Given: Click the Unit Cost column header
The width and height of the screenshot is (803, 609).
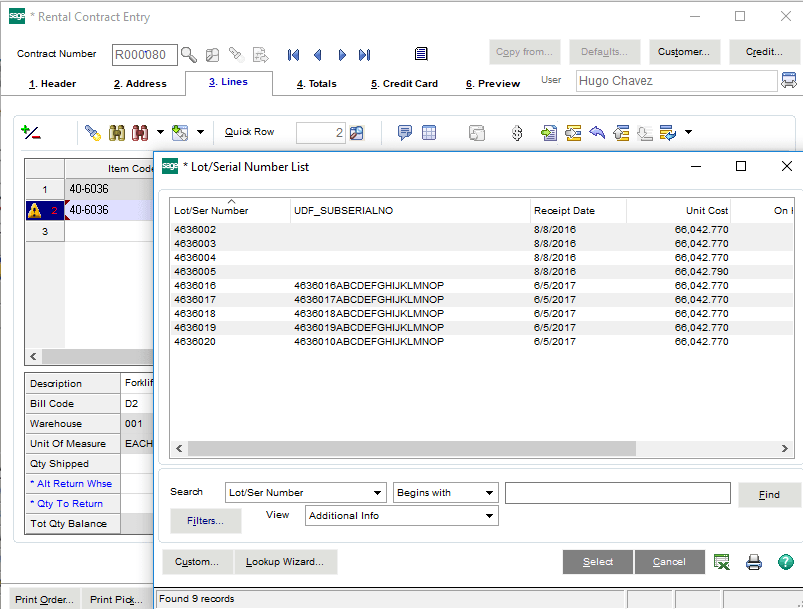Looking at the screenshot, I should point(679,211).
